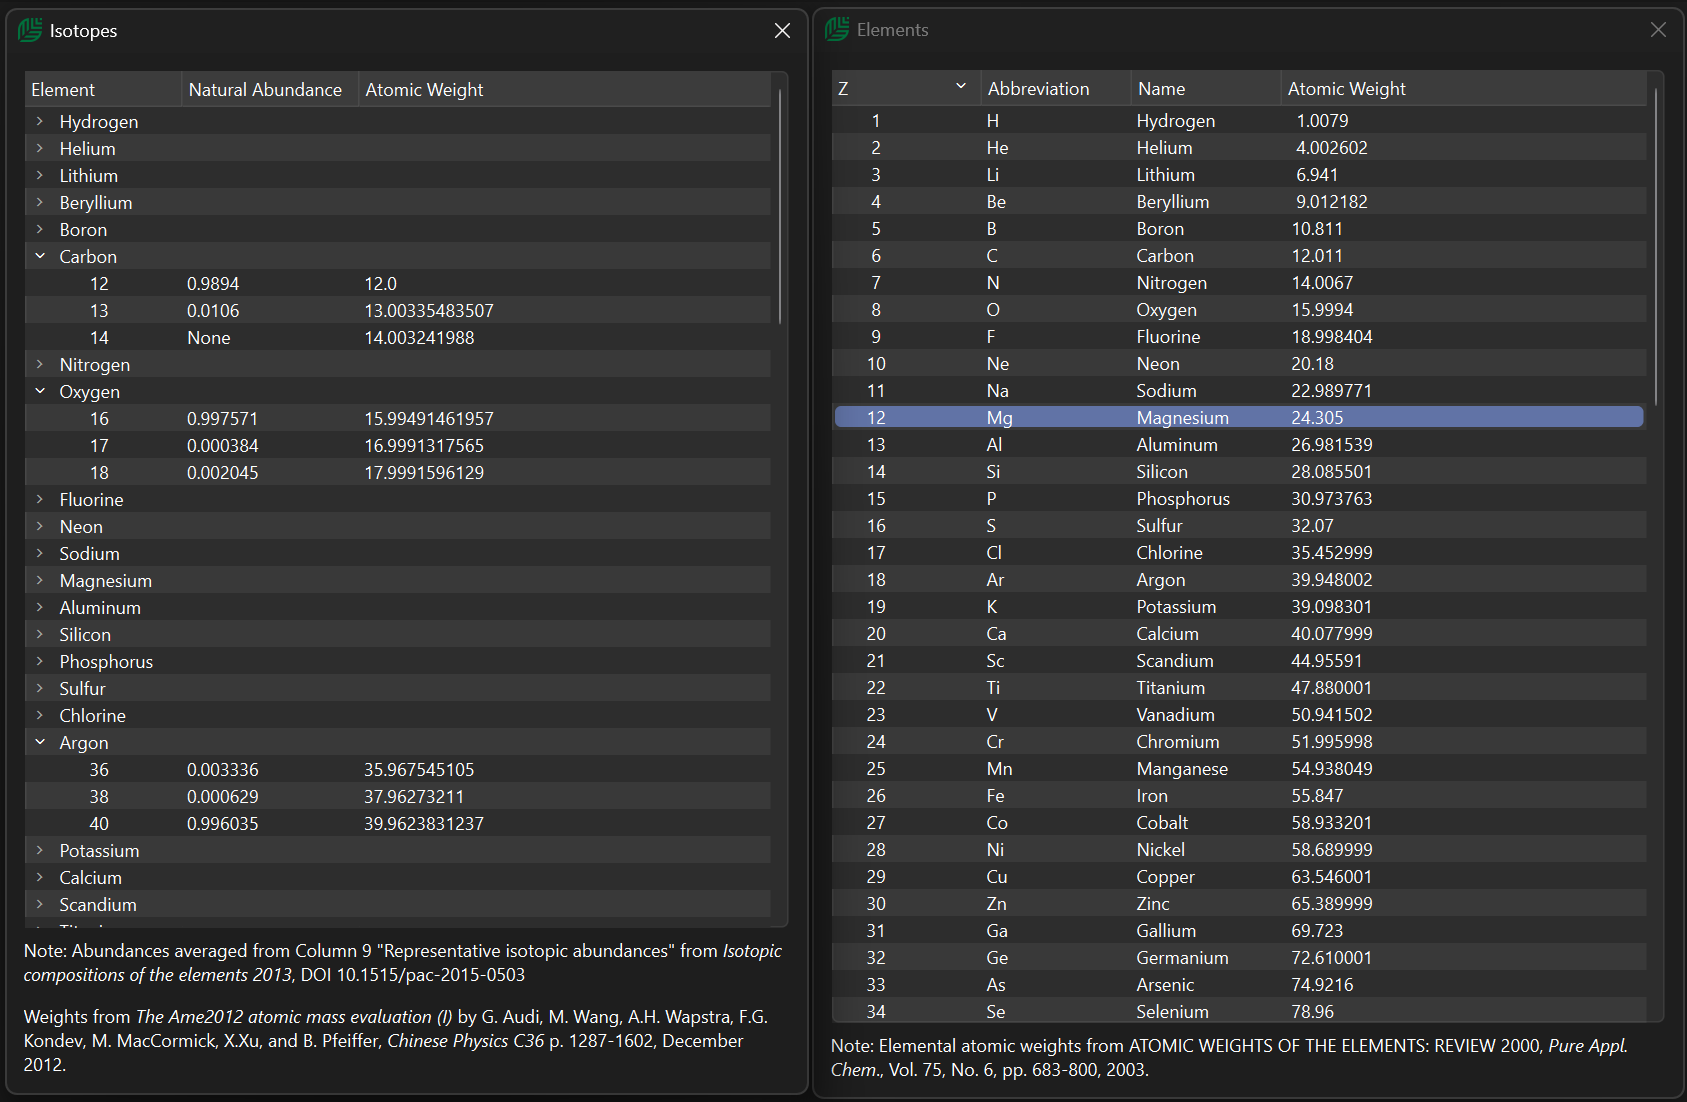Click the Elements table vertical scrollbar
This screenshot has height=1102, width=1687.
(x=1655, y=246)
